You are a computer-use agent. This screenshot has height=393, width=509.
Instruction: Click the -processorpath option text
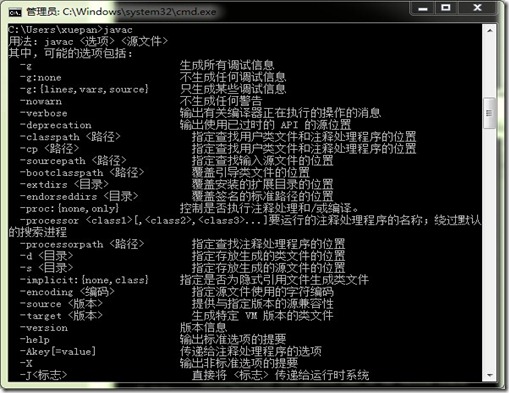click(x=82, y=244)
